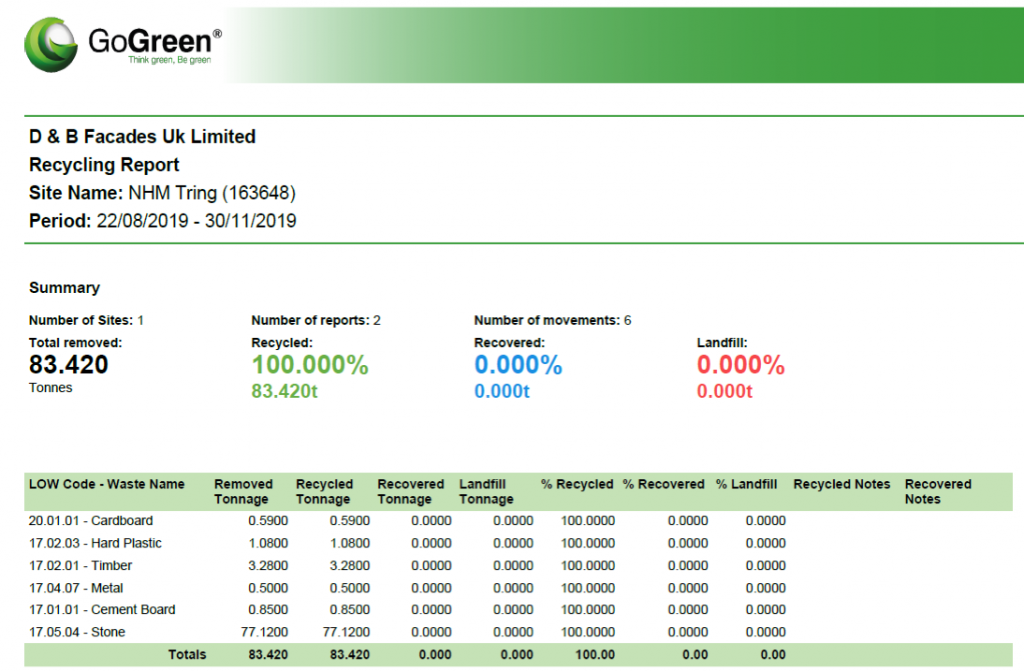Click the GoGreen brand name text
The height and width of the screenshot is (672, 1024).
pos(154,41)
